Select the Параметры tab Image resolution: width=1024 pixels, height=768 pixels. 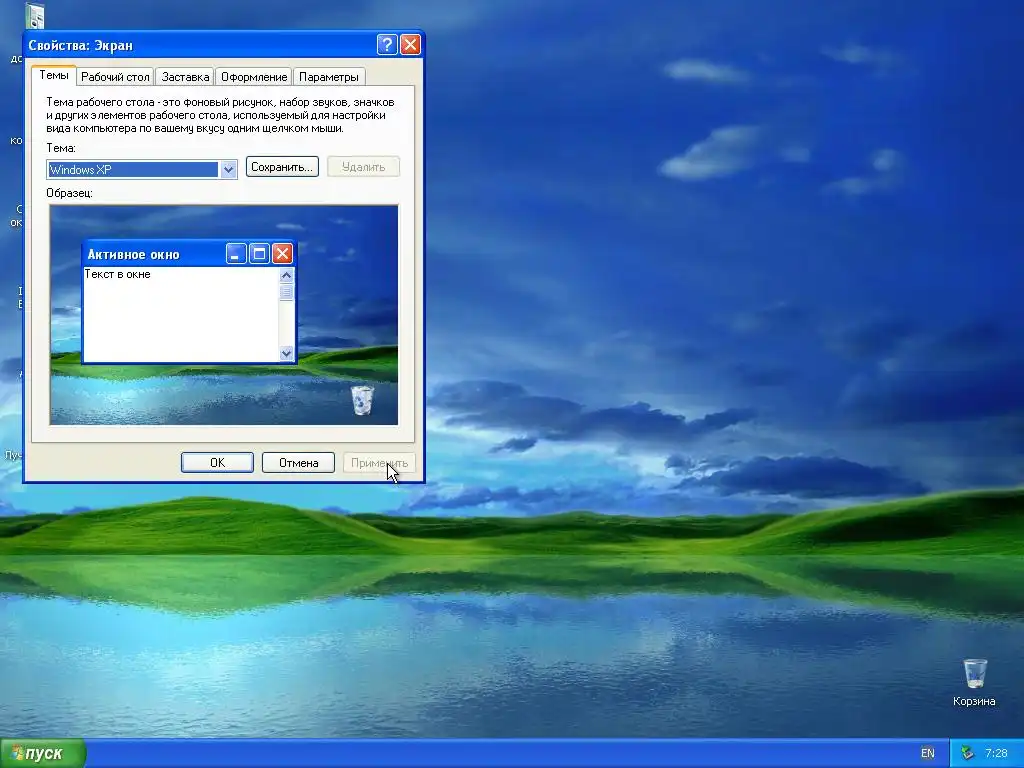pos(328,77)
